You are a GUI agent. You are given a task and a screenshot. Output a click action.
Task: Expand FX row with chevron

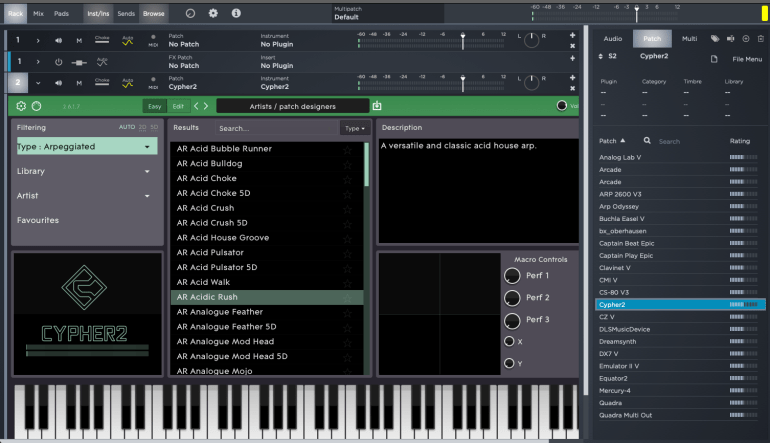pos(38,62)
